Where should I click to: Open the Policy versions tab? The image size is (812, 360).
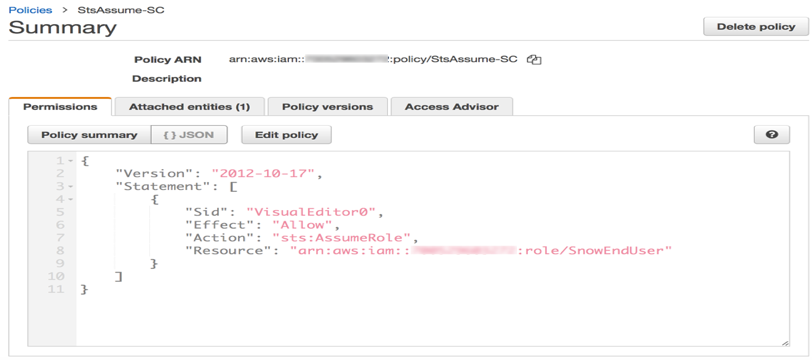pyautogui.click(x=327, y=107)
